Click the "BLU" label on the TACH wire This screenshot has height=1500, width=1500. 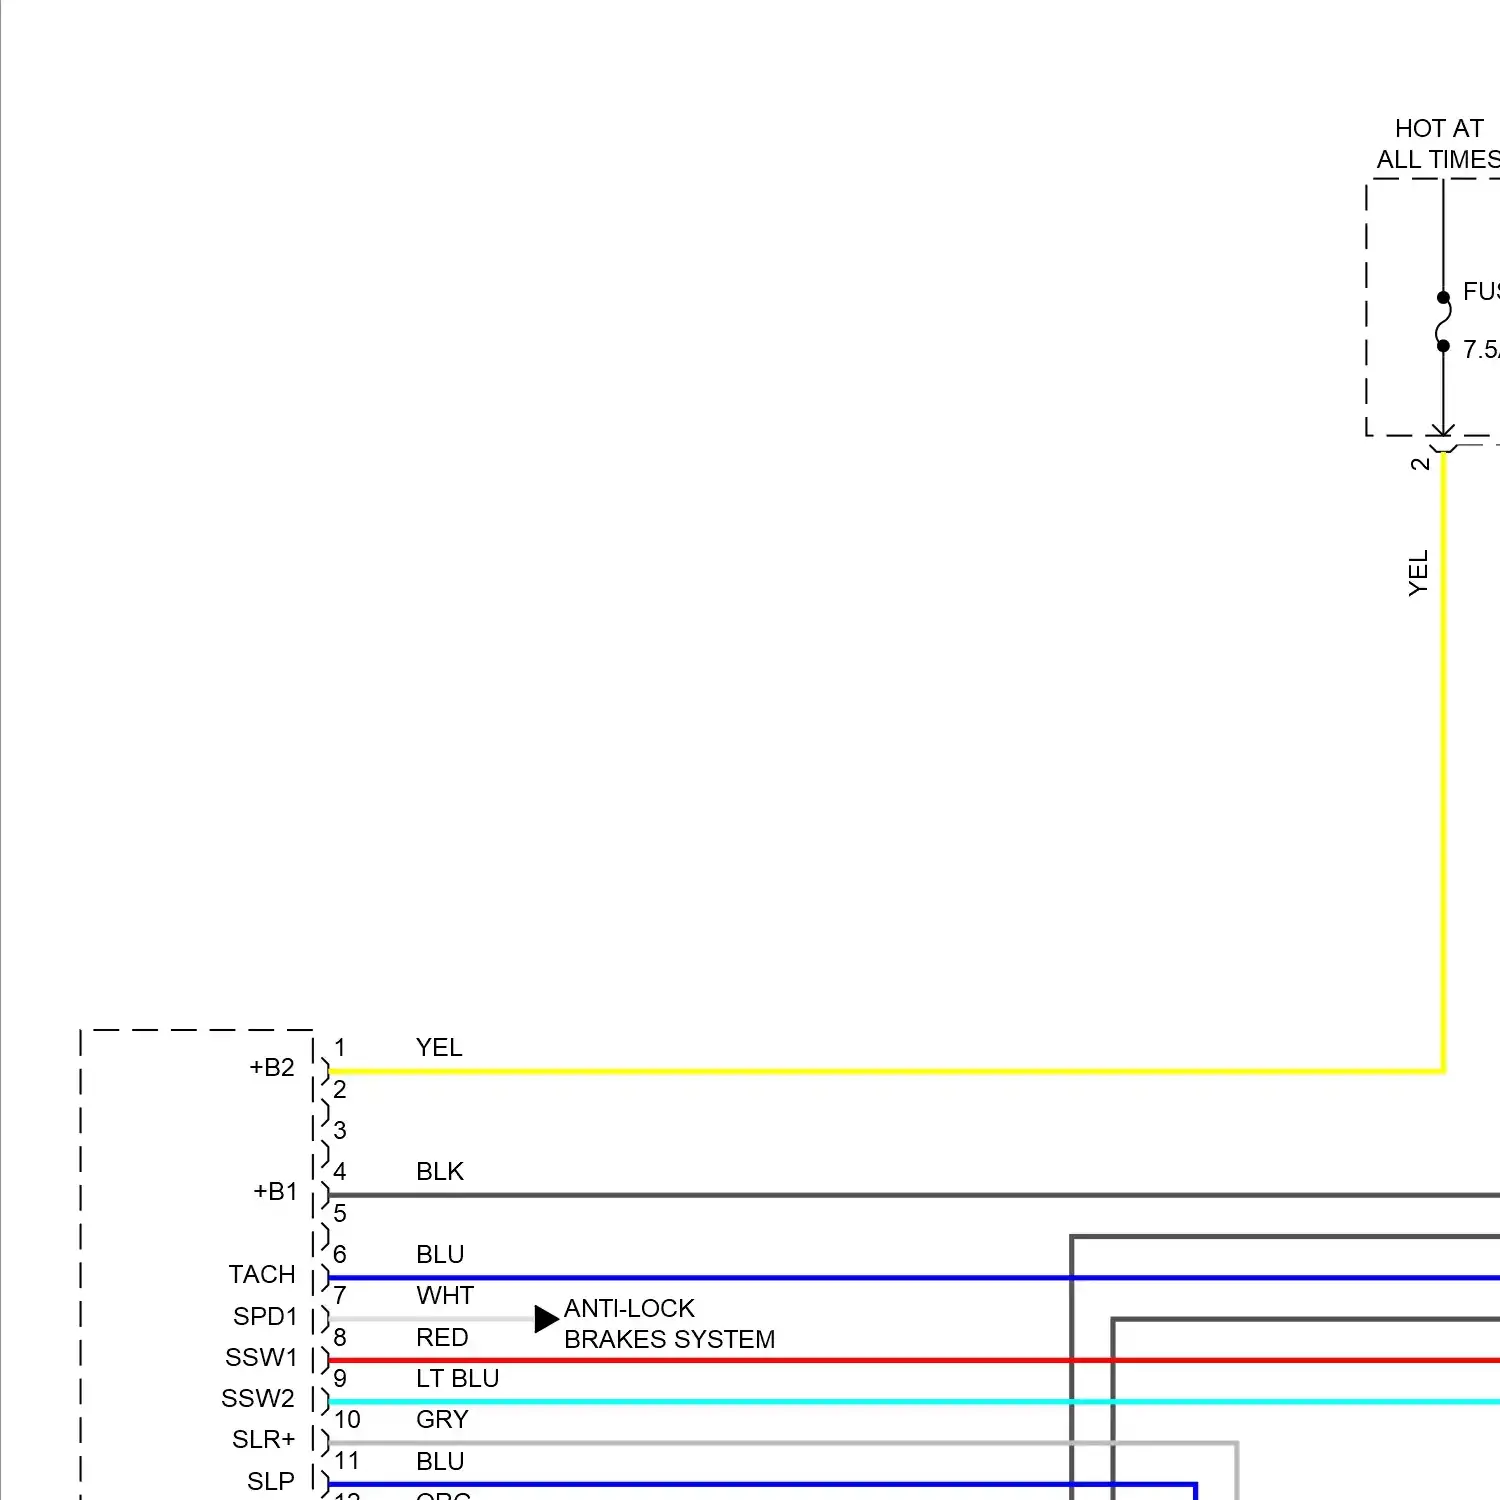440,1254
